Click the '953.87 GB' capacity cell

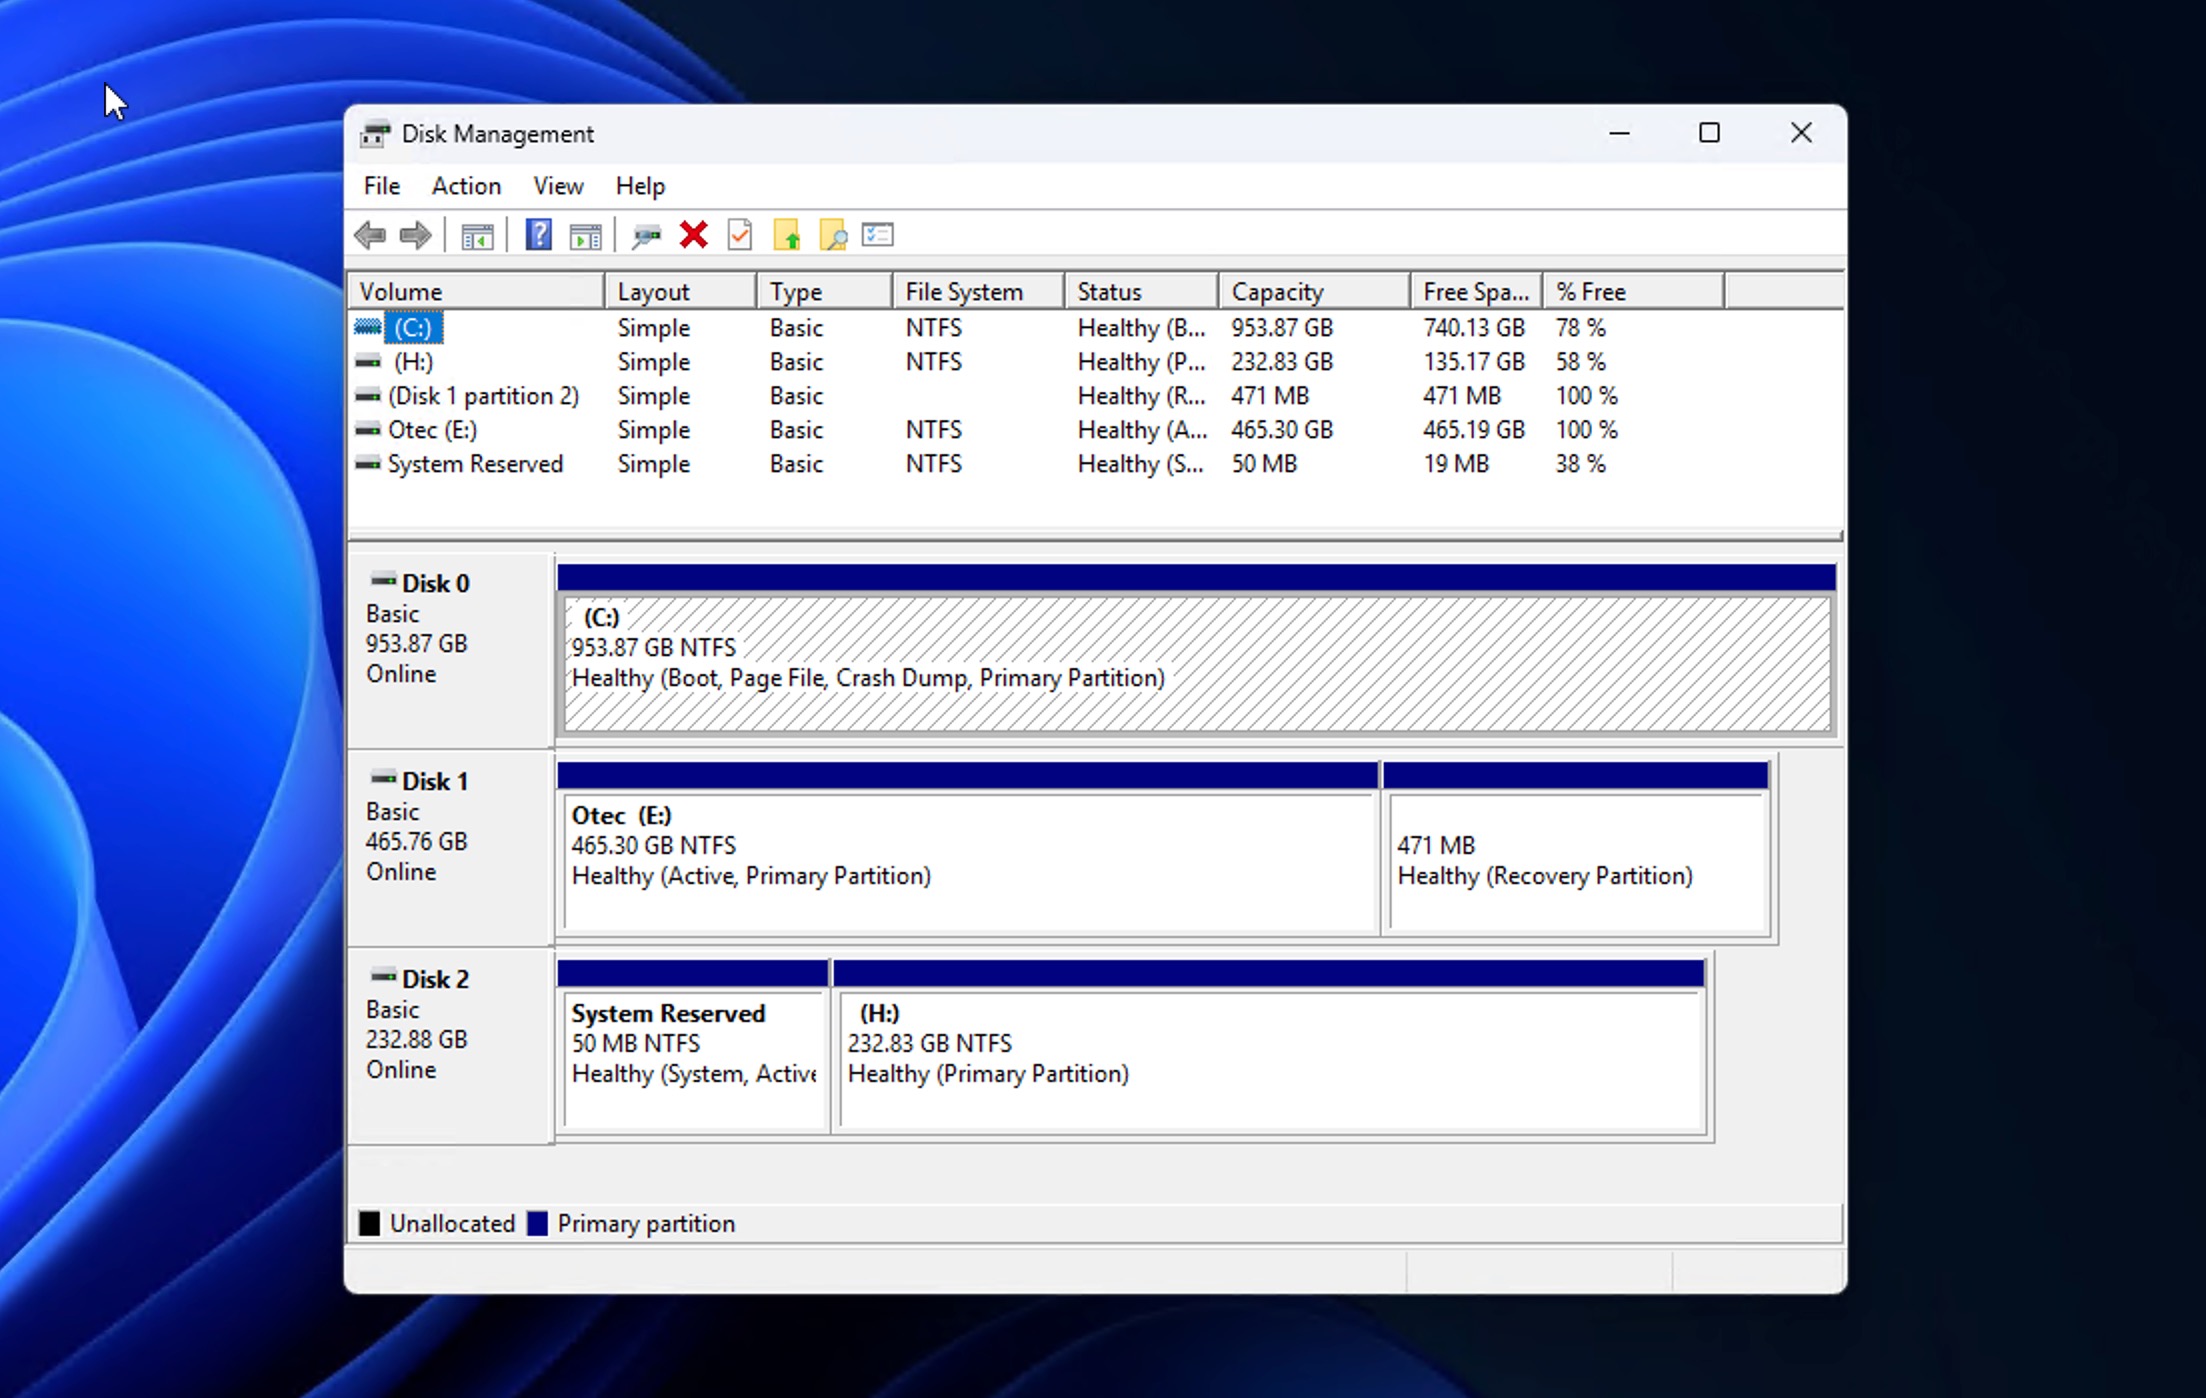1282,328
